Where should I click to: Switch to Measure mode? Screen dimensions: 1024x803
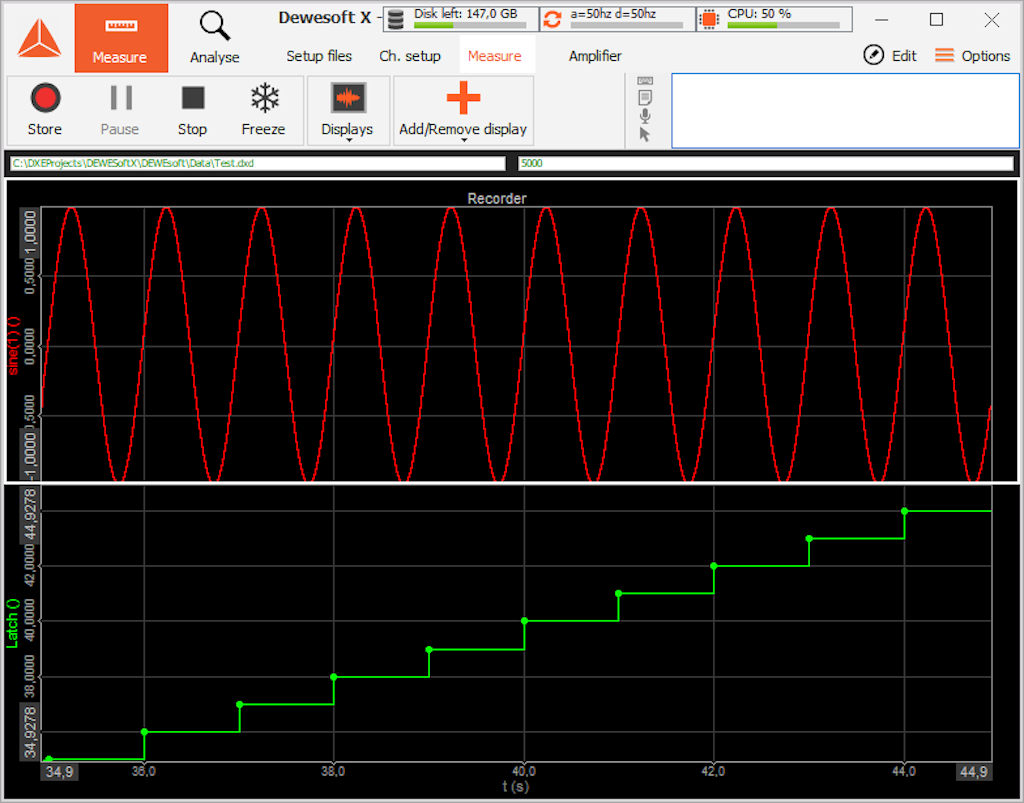(121, 38)
